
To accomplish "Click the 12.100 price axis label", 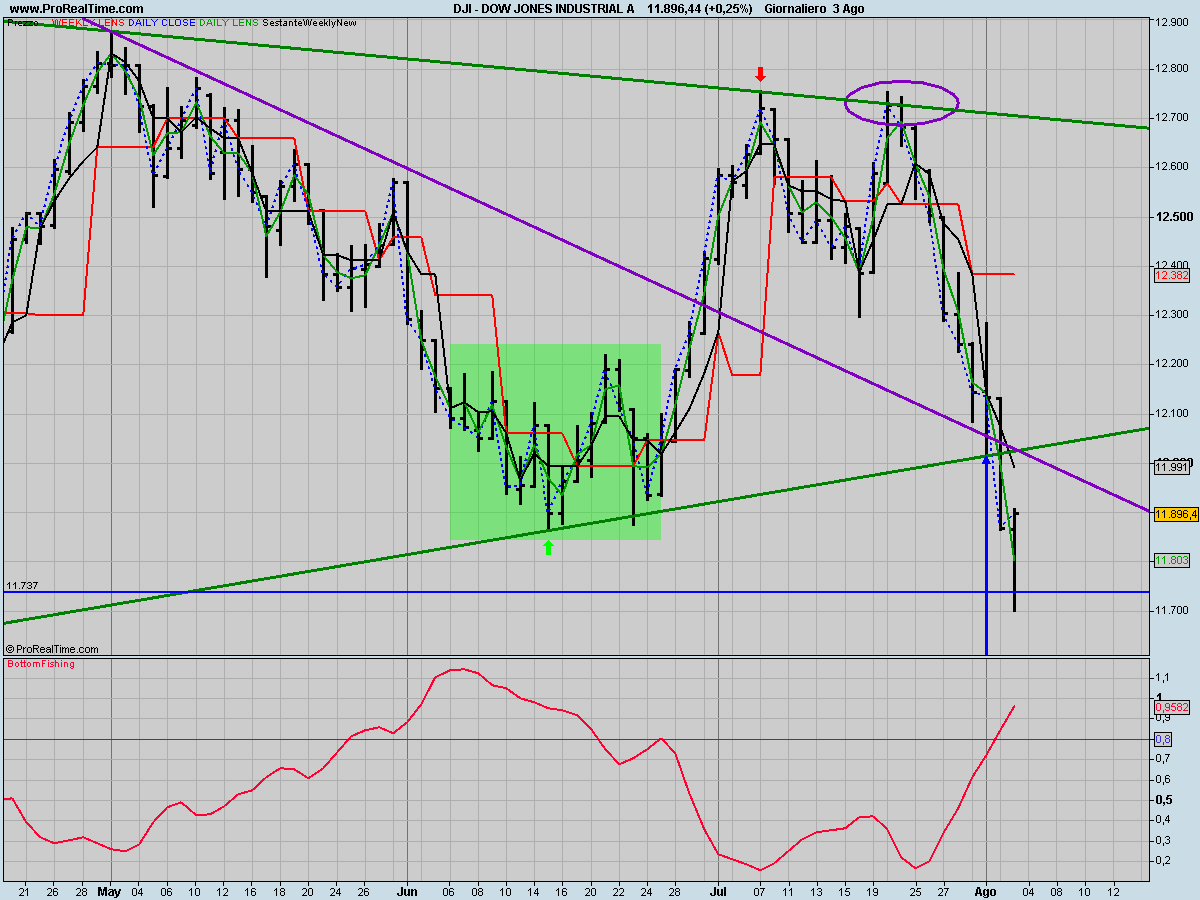I will click(1171, 413).
